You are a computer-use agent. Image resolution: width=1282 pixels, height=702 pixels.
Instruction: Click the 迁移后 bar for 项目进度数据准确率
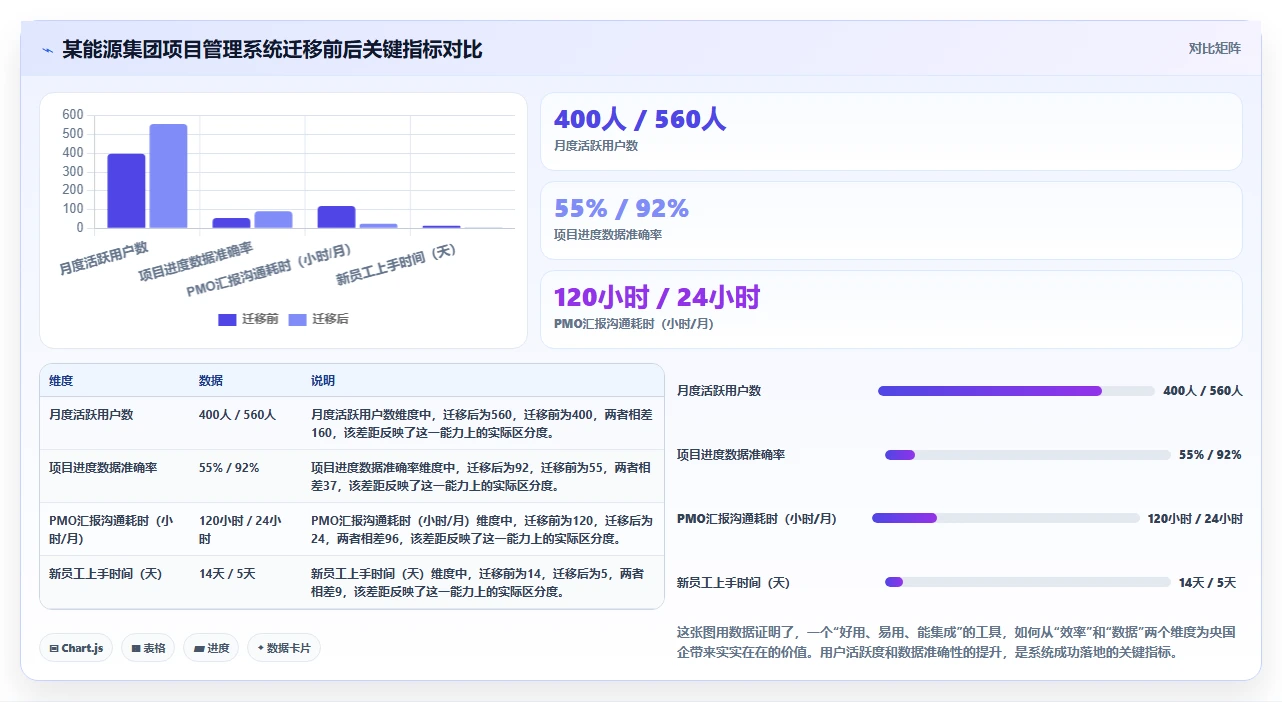273,220
